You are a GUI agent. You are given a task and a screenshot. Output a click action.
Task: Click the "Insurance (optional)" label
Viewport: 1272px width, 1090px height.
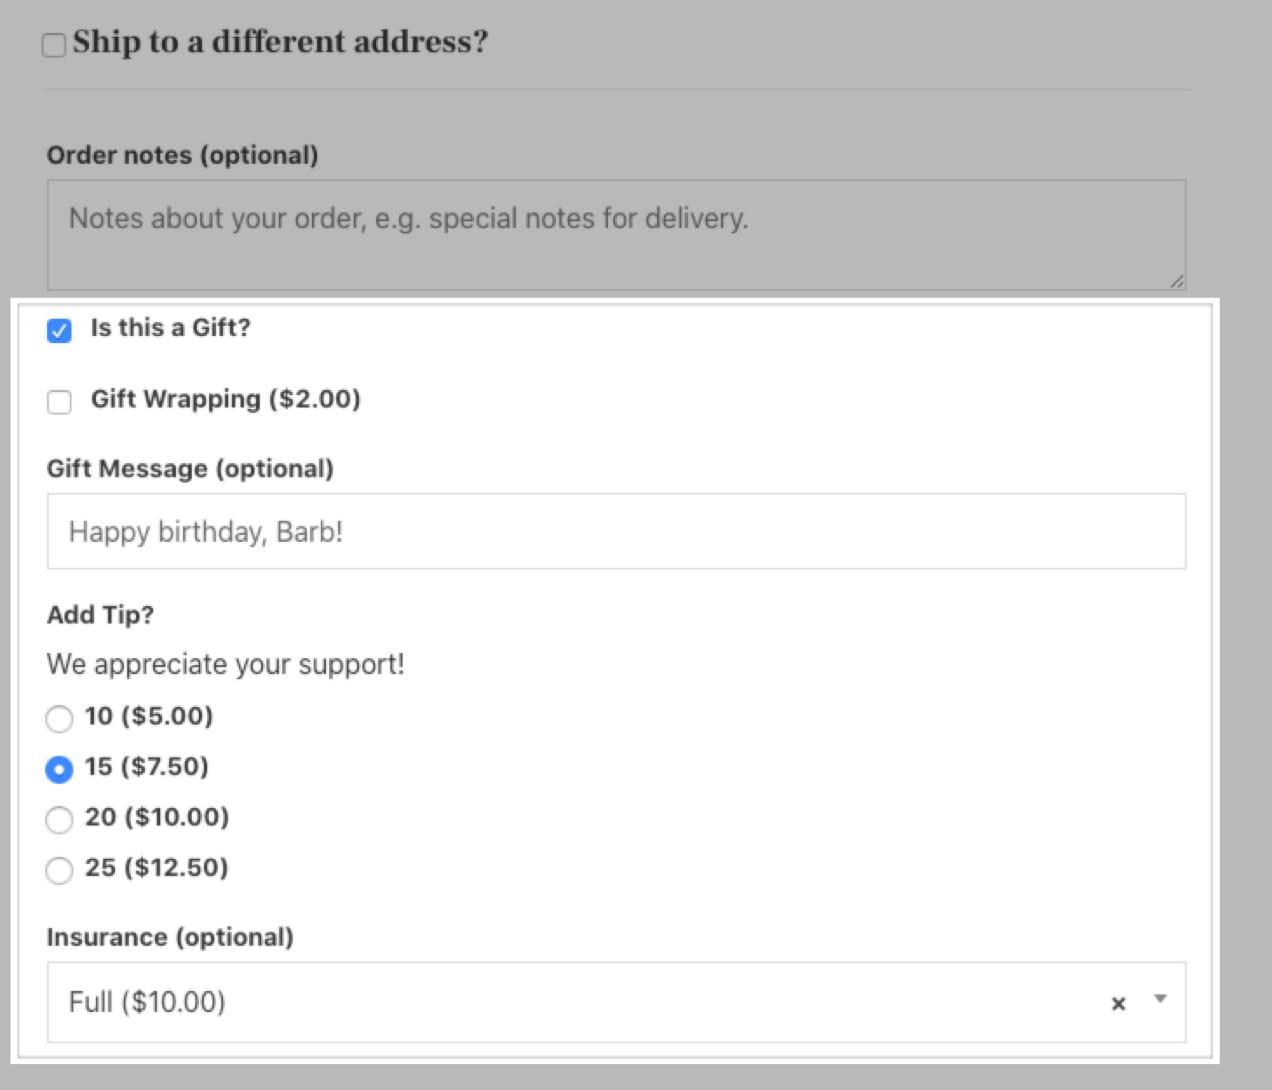[x=170, y=937]
